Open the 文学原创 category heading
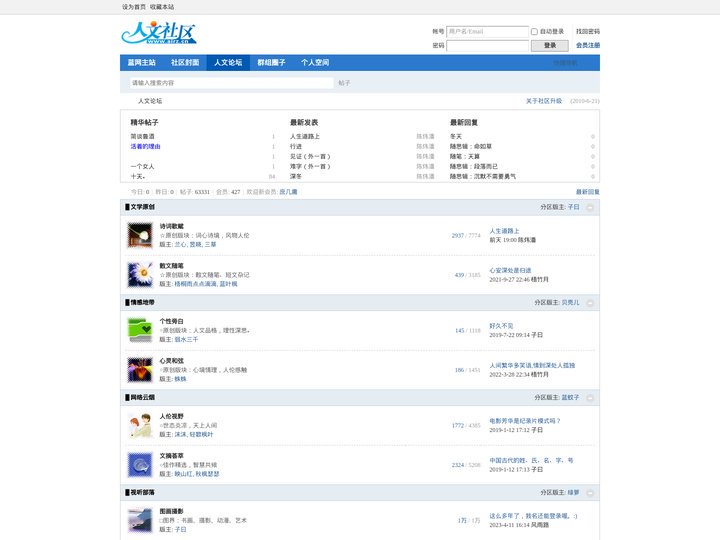The height and width of the screenshot is (540, 720). (142, 207)
